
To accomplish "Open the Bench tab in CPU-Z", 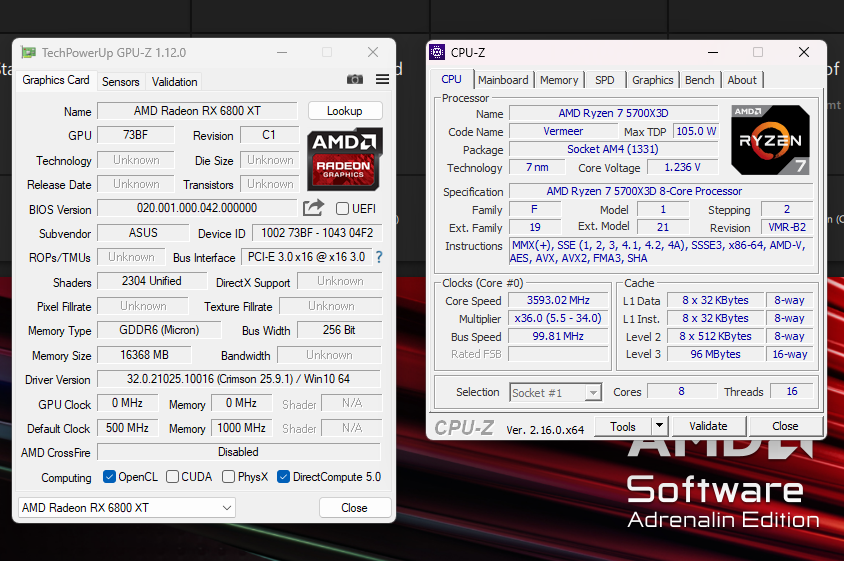I will 700,80.
